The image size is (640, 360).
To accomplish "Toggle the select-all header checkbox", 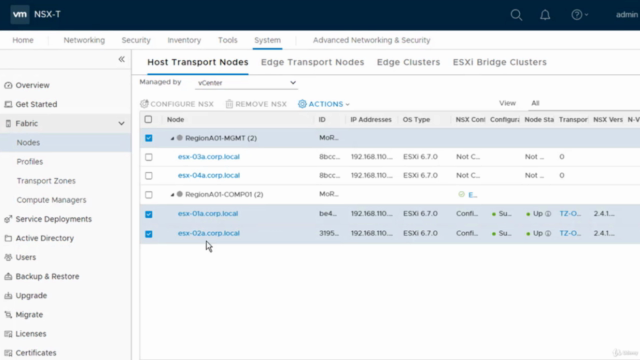I will pyautogui.click(x=148, y=119).
